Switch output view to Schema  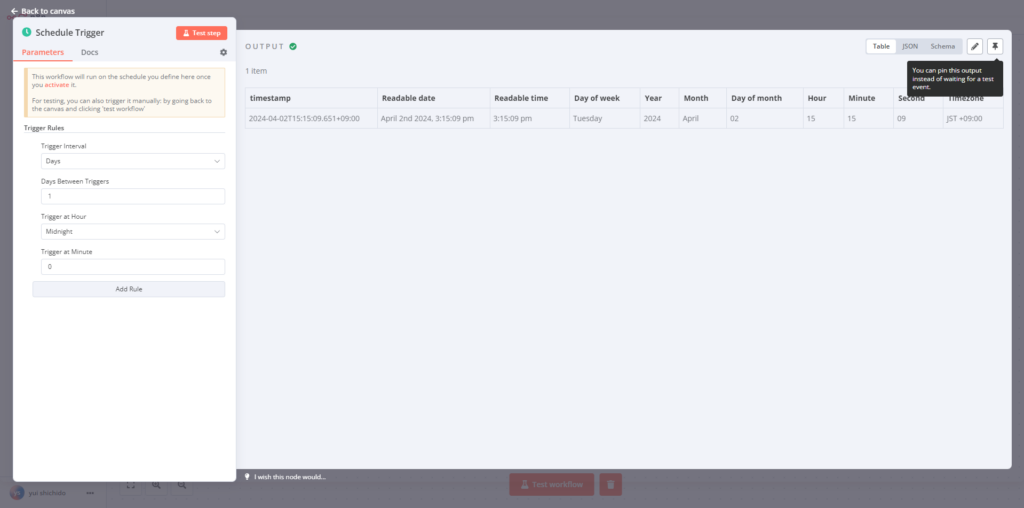942,46
